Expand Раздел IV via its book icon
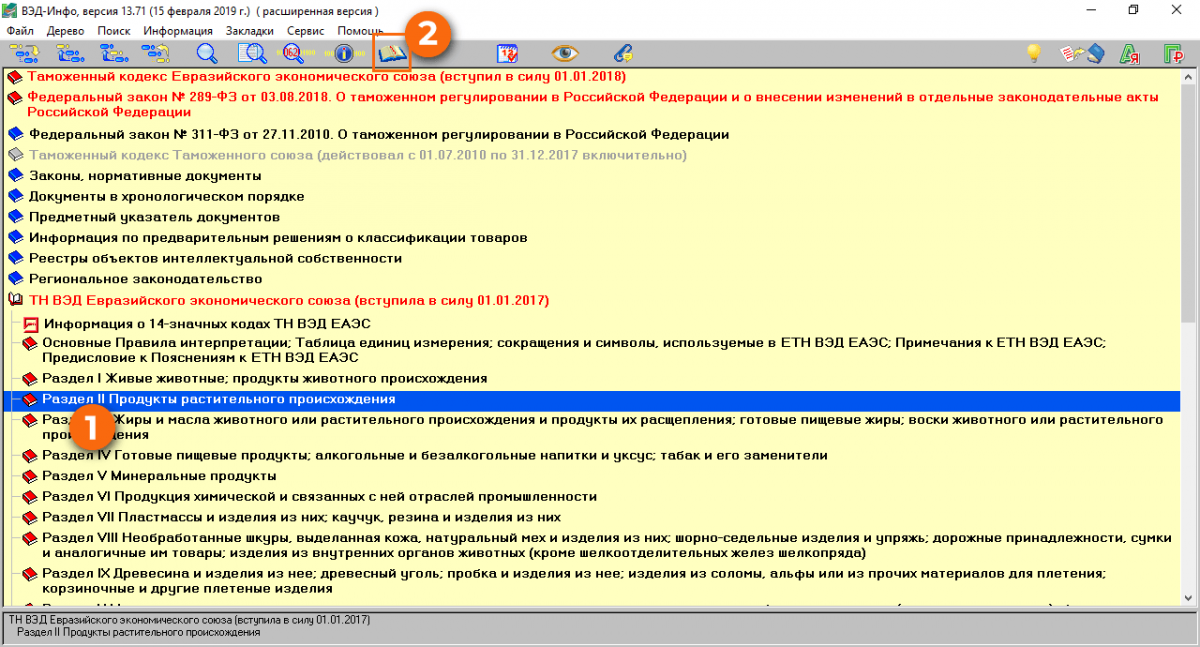1200x647 pixels. click(x=30, y=456)
